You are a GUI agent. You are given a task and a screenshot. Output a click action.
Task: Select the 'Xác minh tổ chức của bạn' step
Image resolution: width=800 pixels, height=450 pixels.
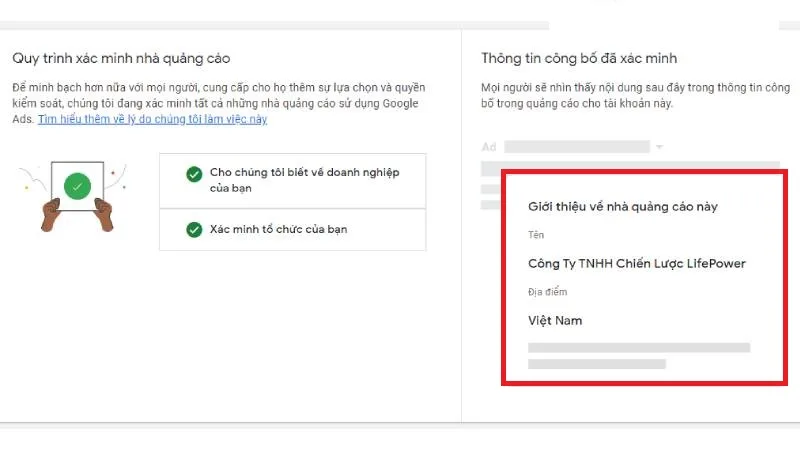[292, 230]
